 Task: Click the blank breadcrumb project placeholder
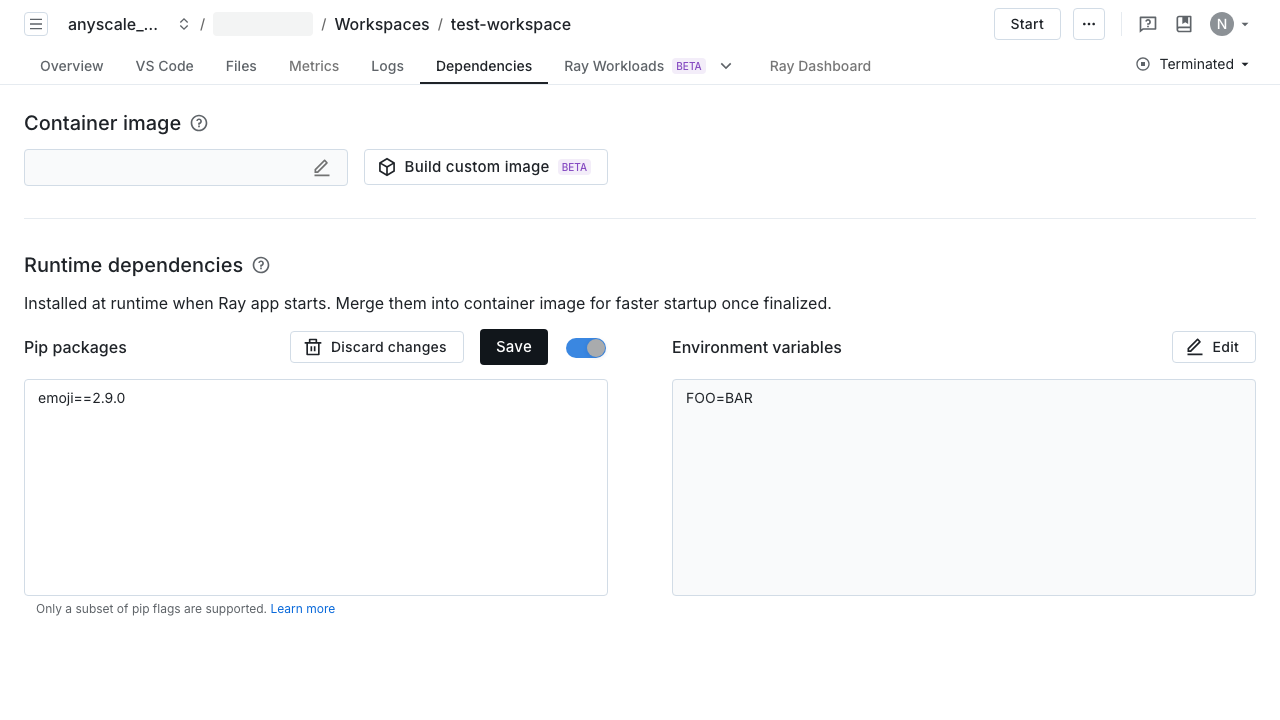[263, 24]
